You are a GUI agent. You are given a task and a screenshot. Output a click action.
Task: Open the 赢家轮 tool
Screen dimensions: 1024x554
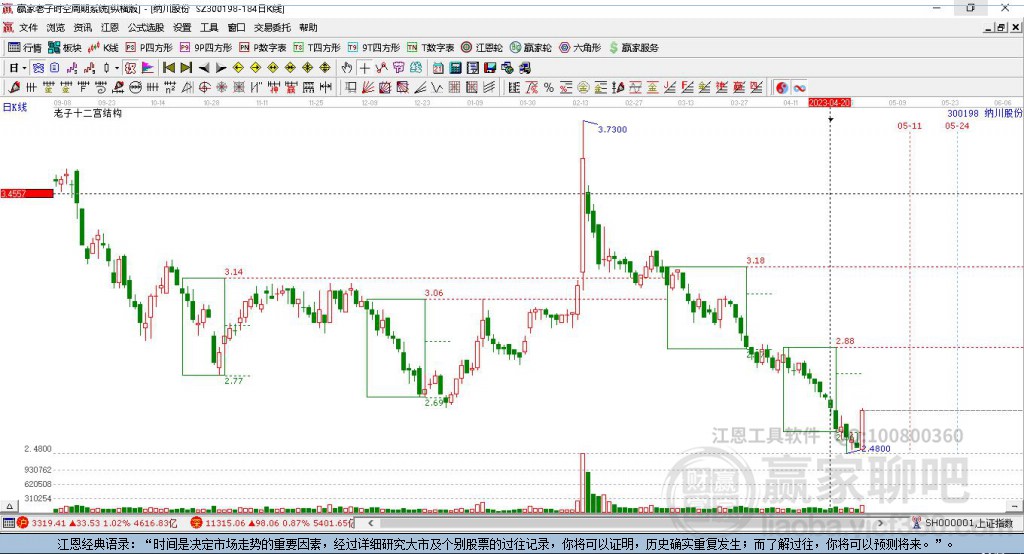531,48
